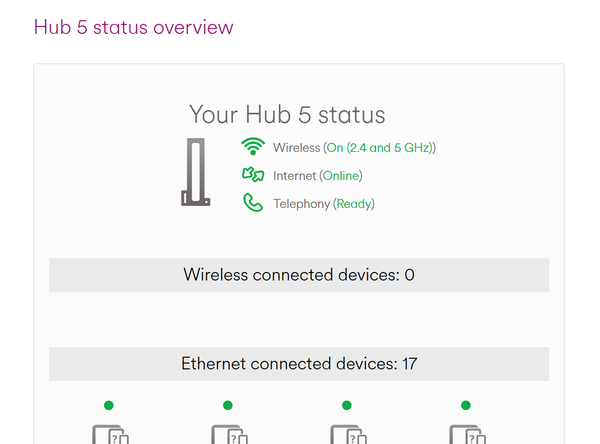
Task: Click the Internet 'Online' status text
Action: tap(341, 176)
